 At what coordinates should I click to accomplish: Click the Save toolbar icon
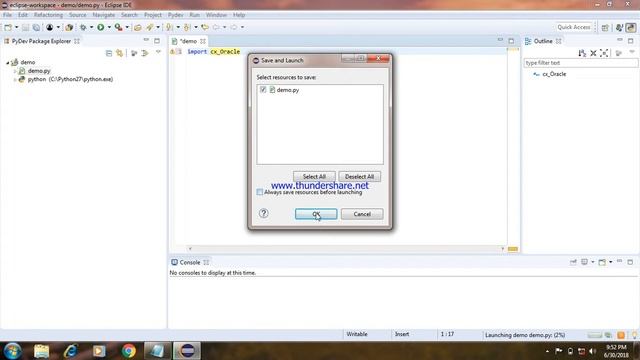25,27
